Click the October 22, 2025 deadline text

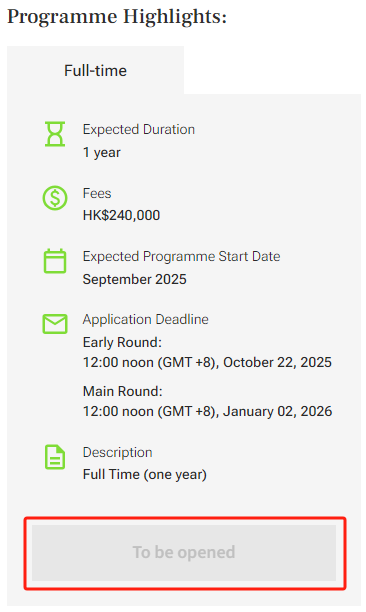click(x=277, y=362)
